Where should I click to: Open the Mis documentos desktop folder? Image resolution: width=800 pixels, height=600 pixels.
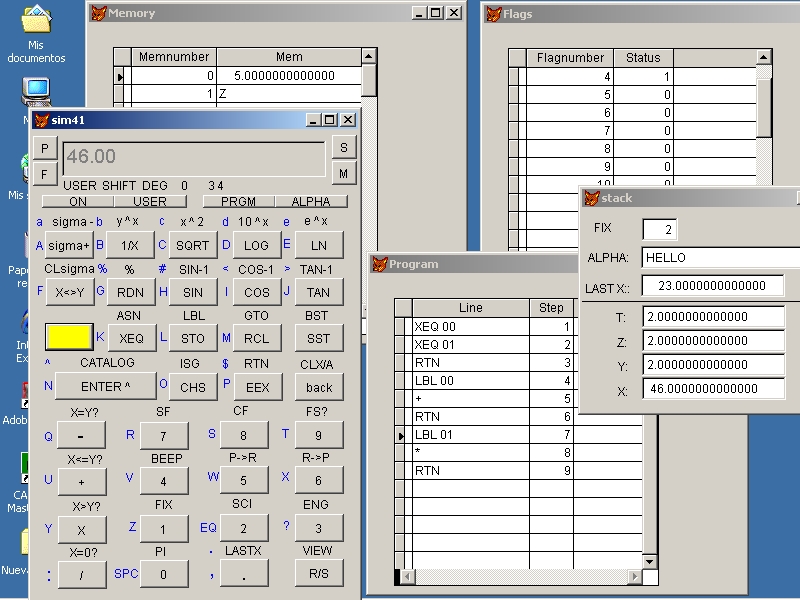36,34
